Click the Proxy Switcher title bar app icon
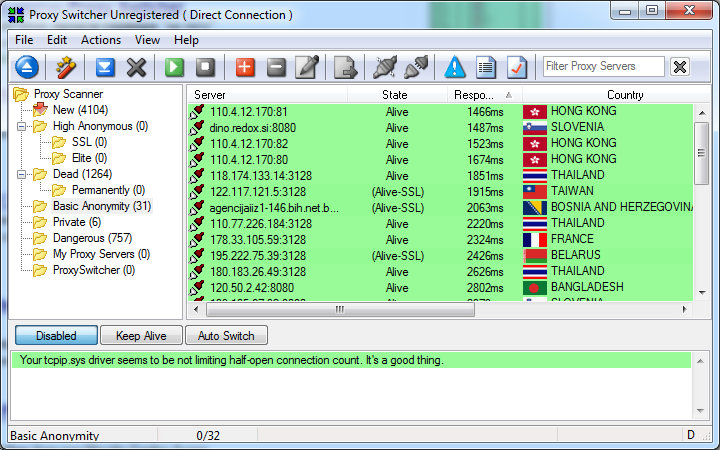The width and height of the screenshot is (720, 450). [16, 15]
